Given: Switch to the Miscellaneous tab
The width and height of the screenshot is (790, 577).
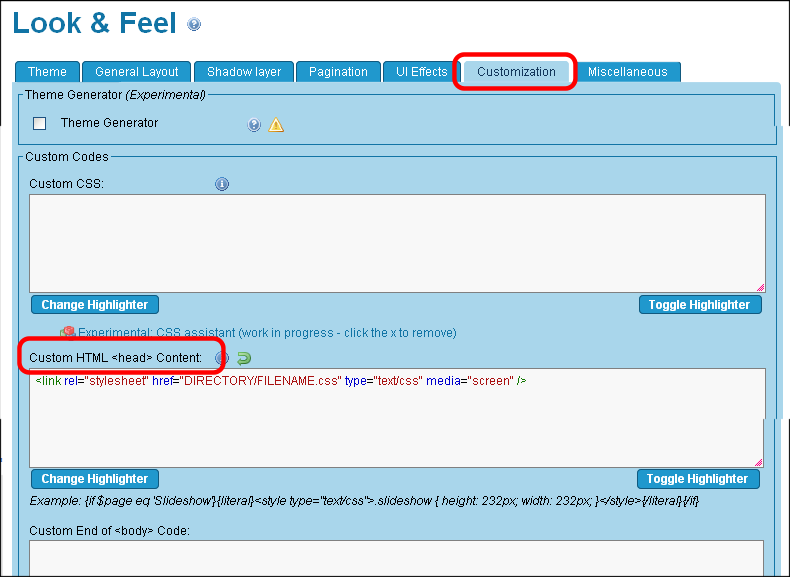Looking at the screenshot, I should [x=627, y=72].
